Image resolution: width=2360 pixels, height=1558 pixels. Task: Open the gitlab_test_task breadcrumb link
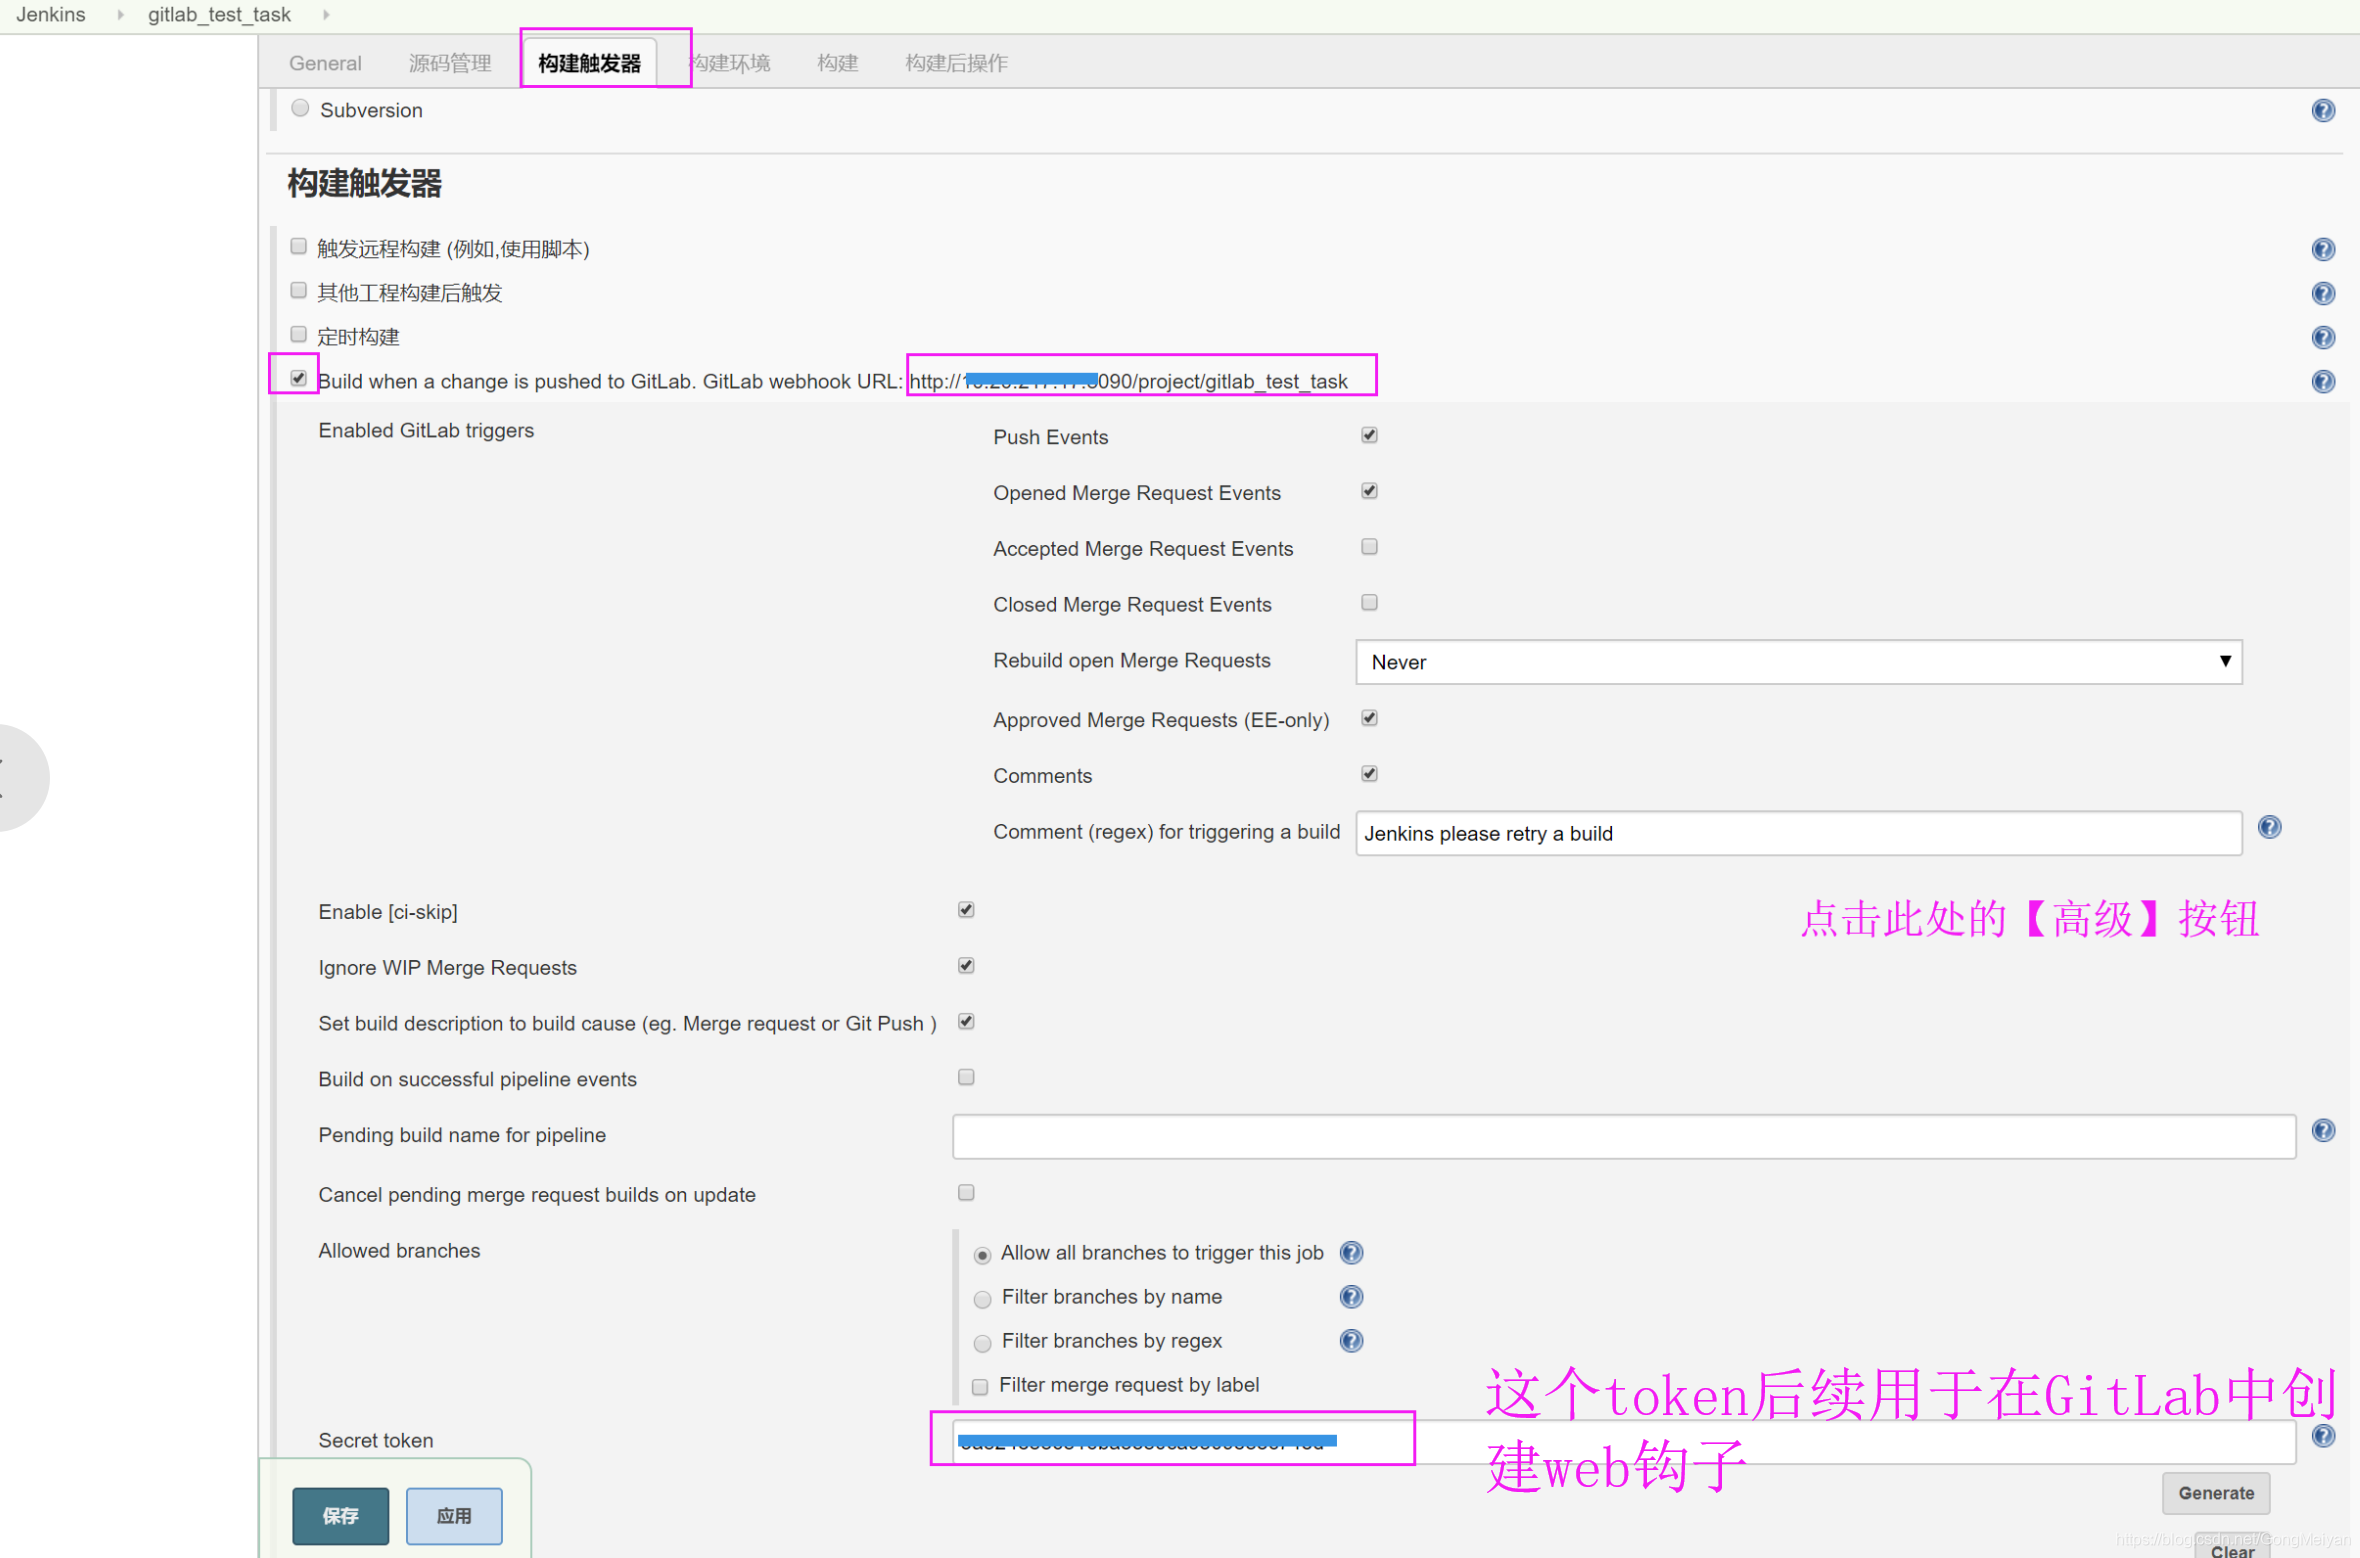219,14
